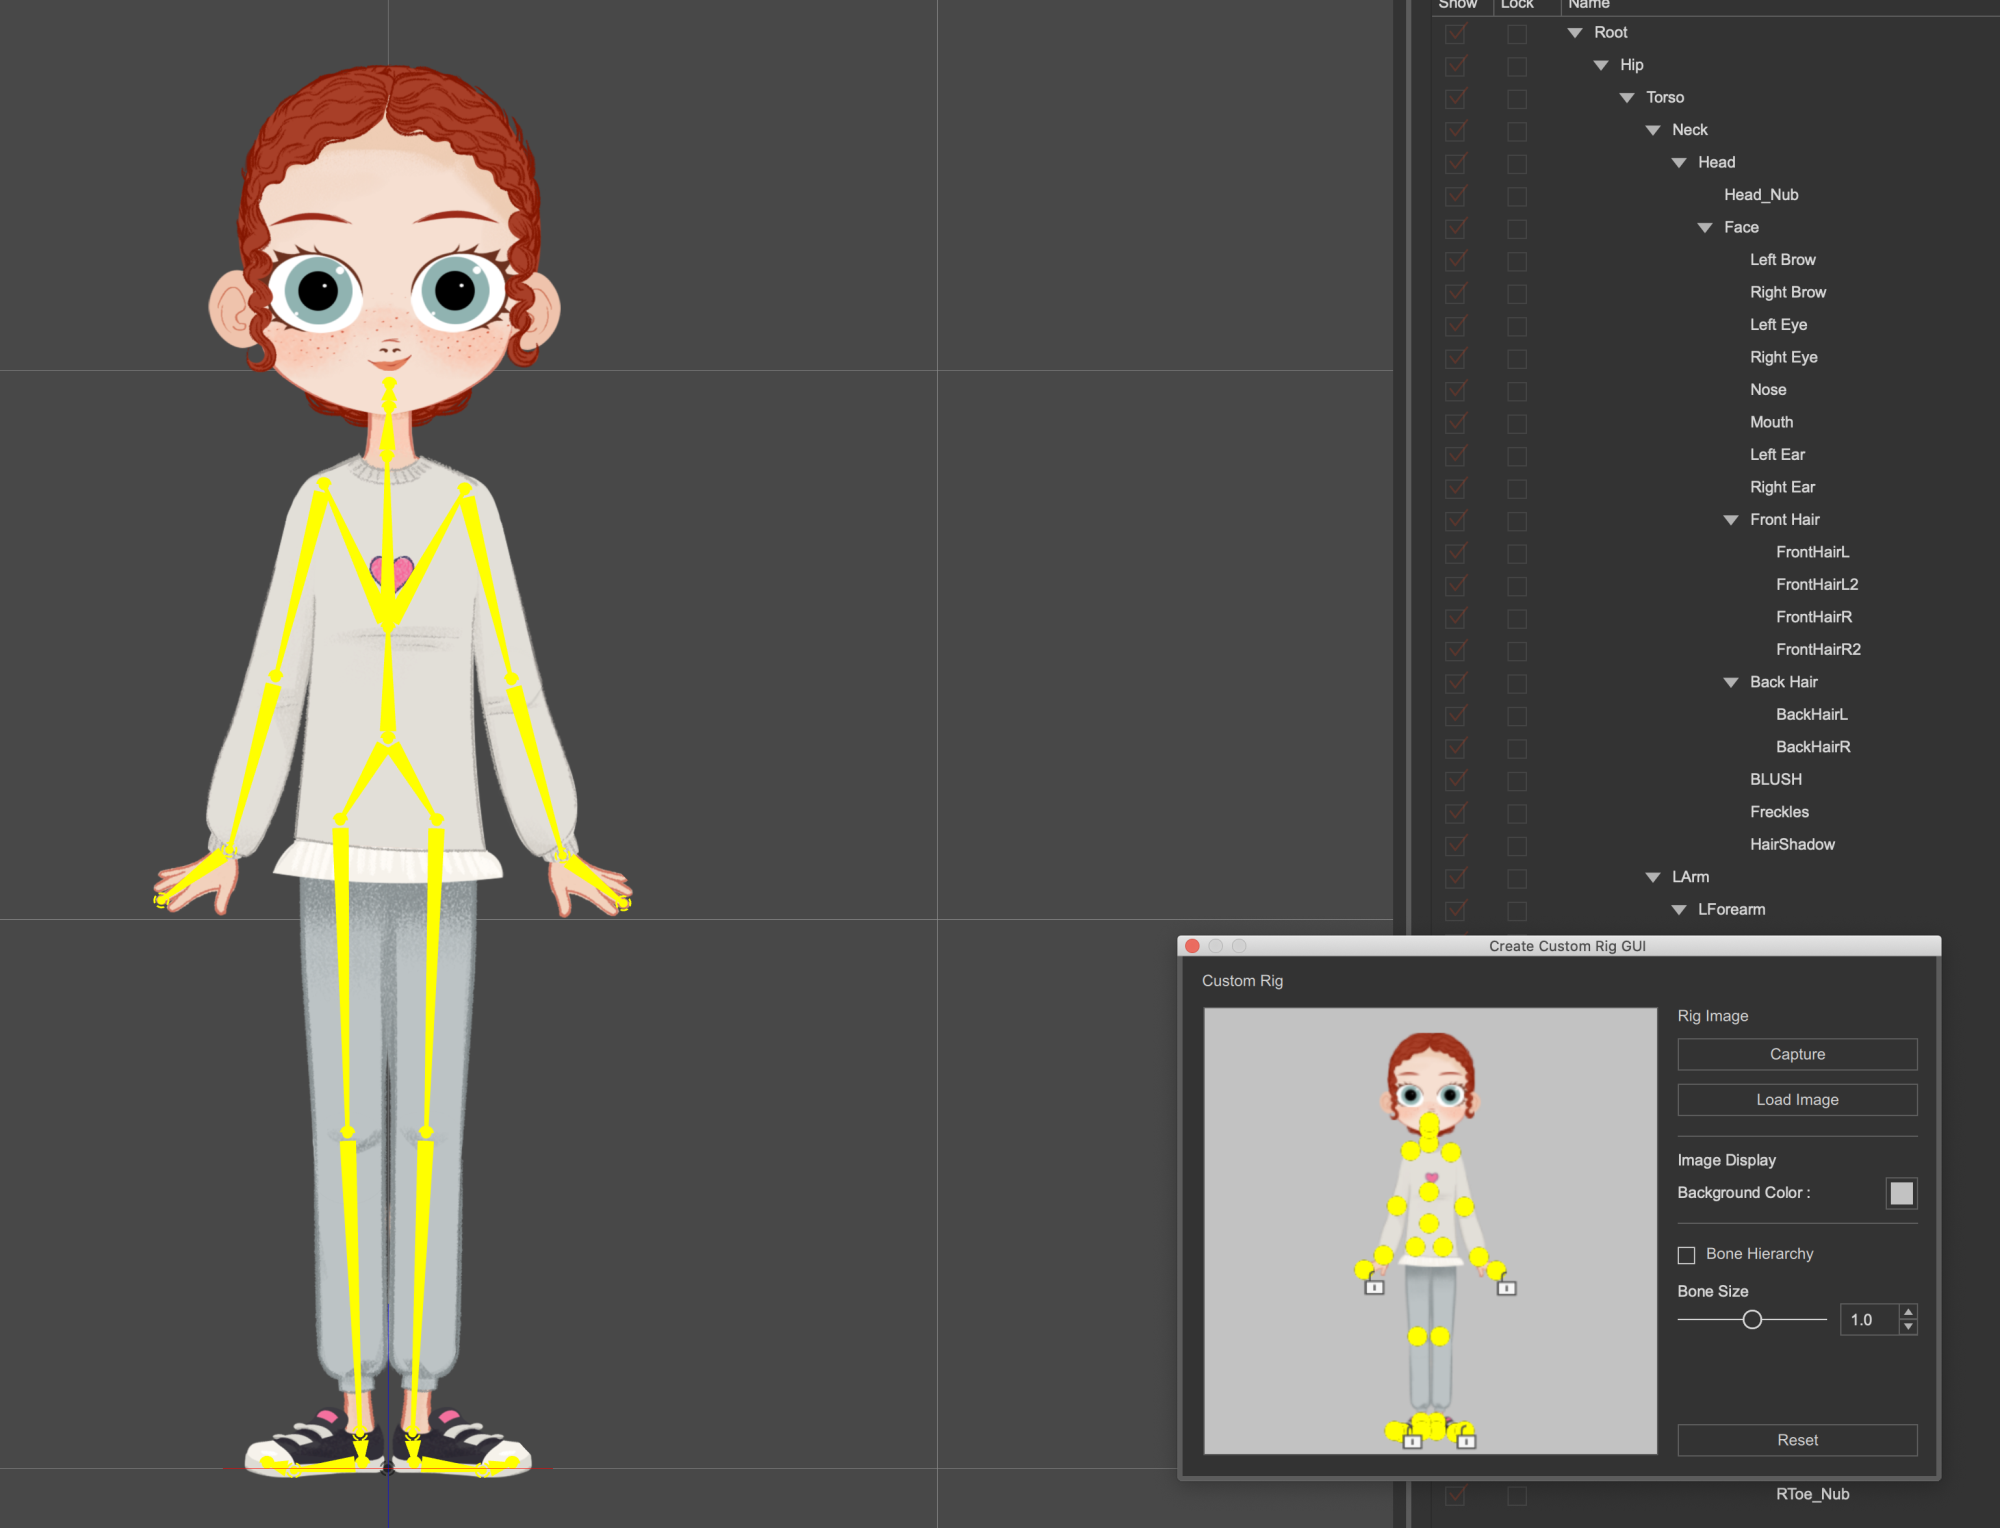Select the left-side elbow bone dot in the rig image
Image resolution: width=2000 pixels, height=1528 pixels.
tap(1397, 1206)
